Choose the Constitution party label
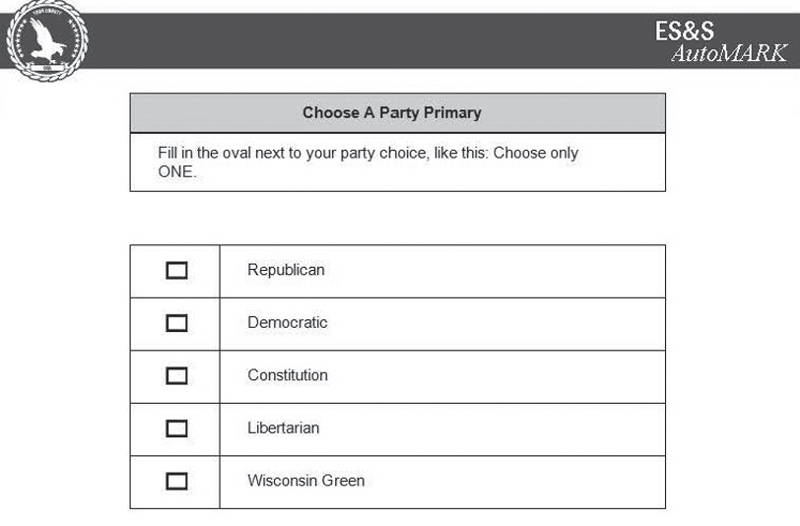This screenshot has height=526, width=800. (287, 376)
